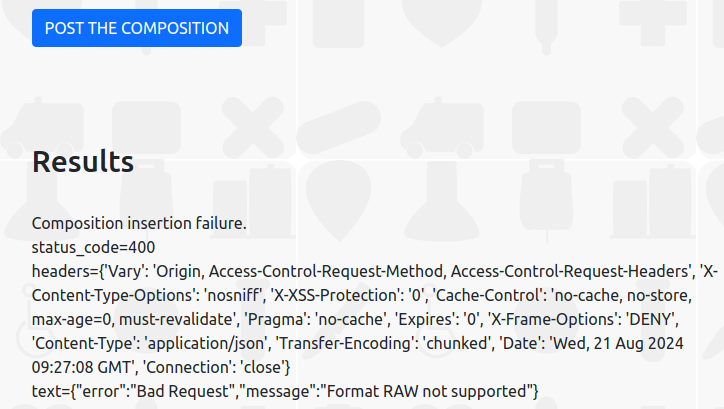
Task: Click the Results heading
Action: (x=83, y=161)
